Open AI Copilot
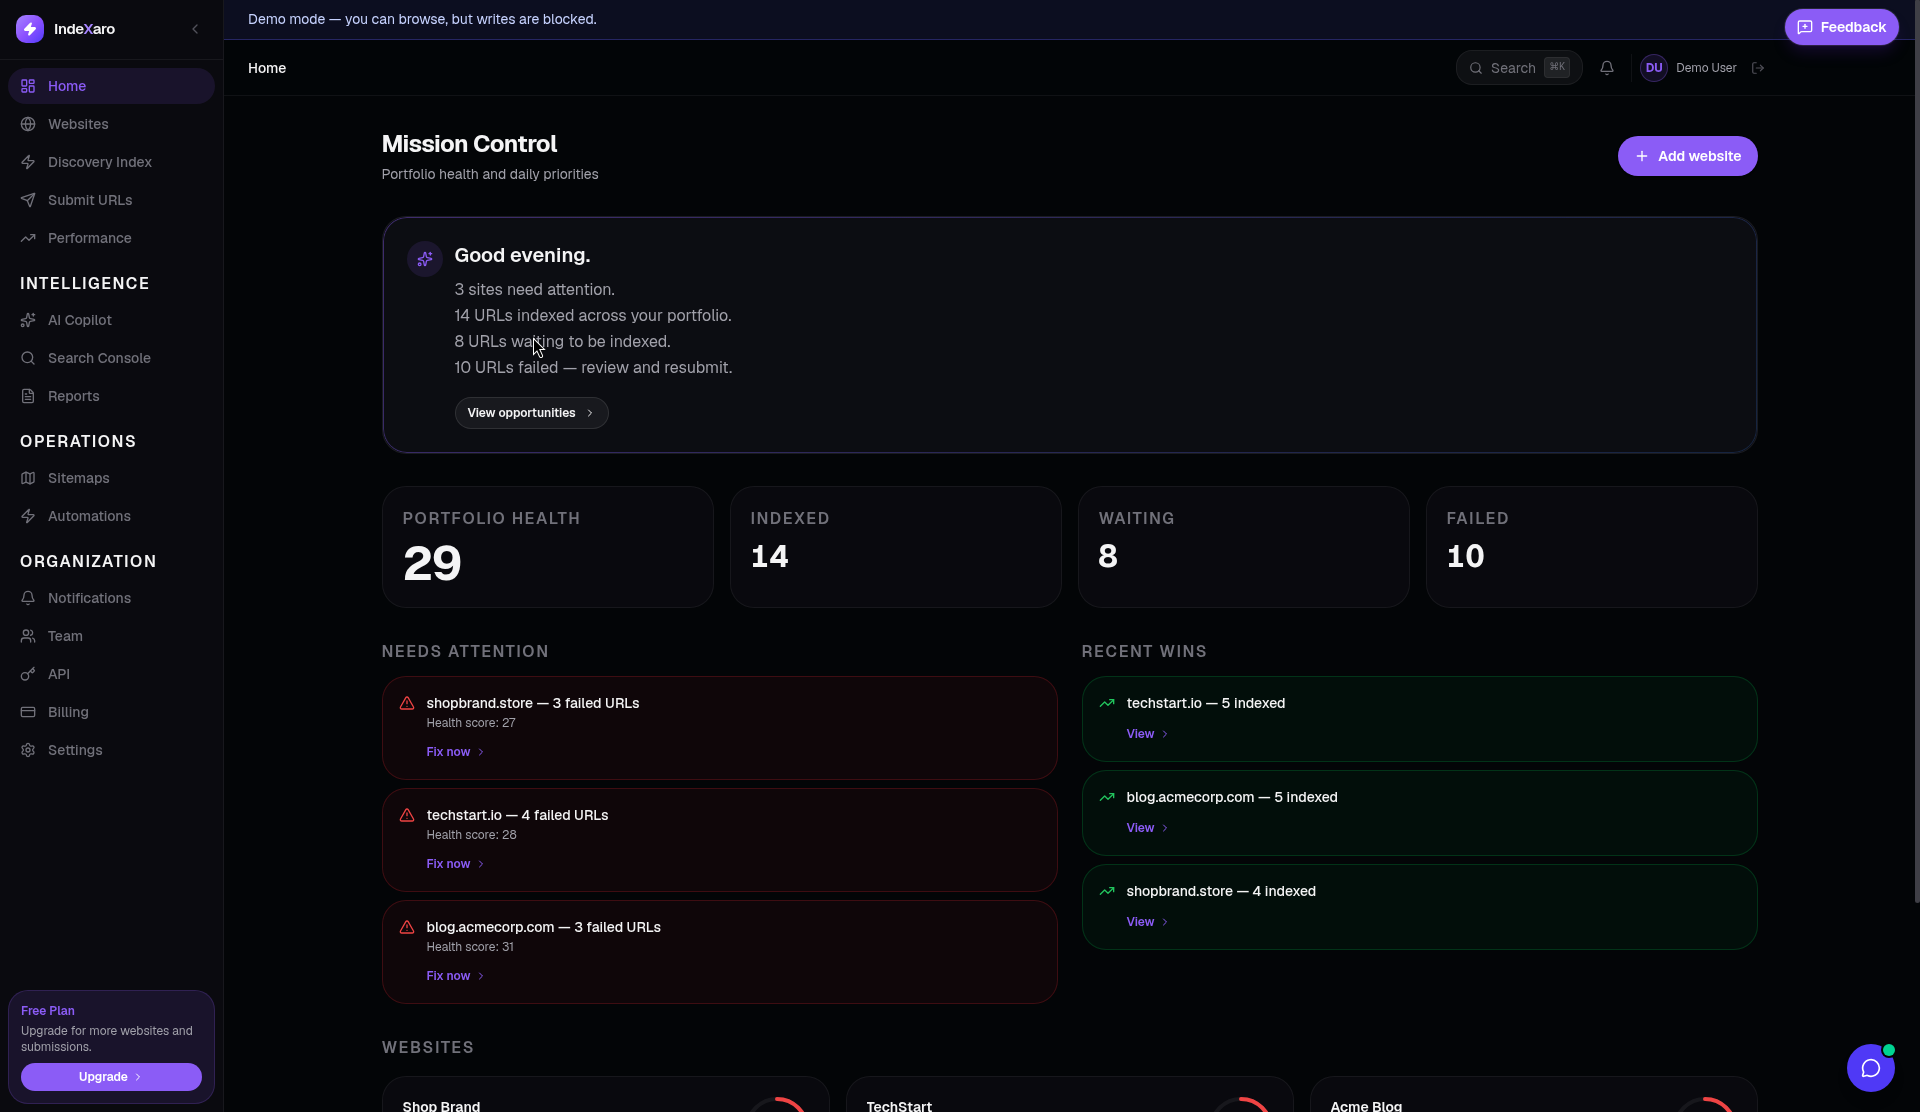 [111, 320]
